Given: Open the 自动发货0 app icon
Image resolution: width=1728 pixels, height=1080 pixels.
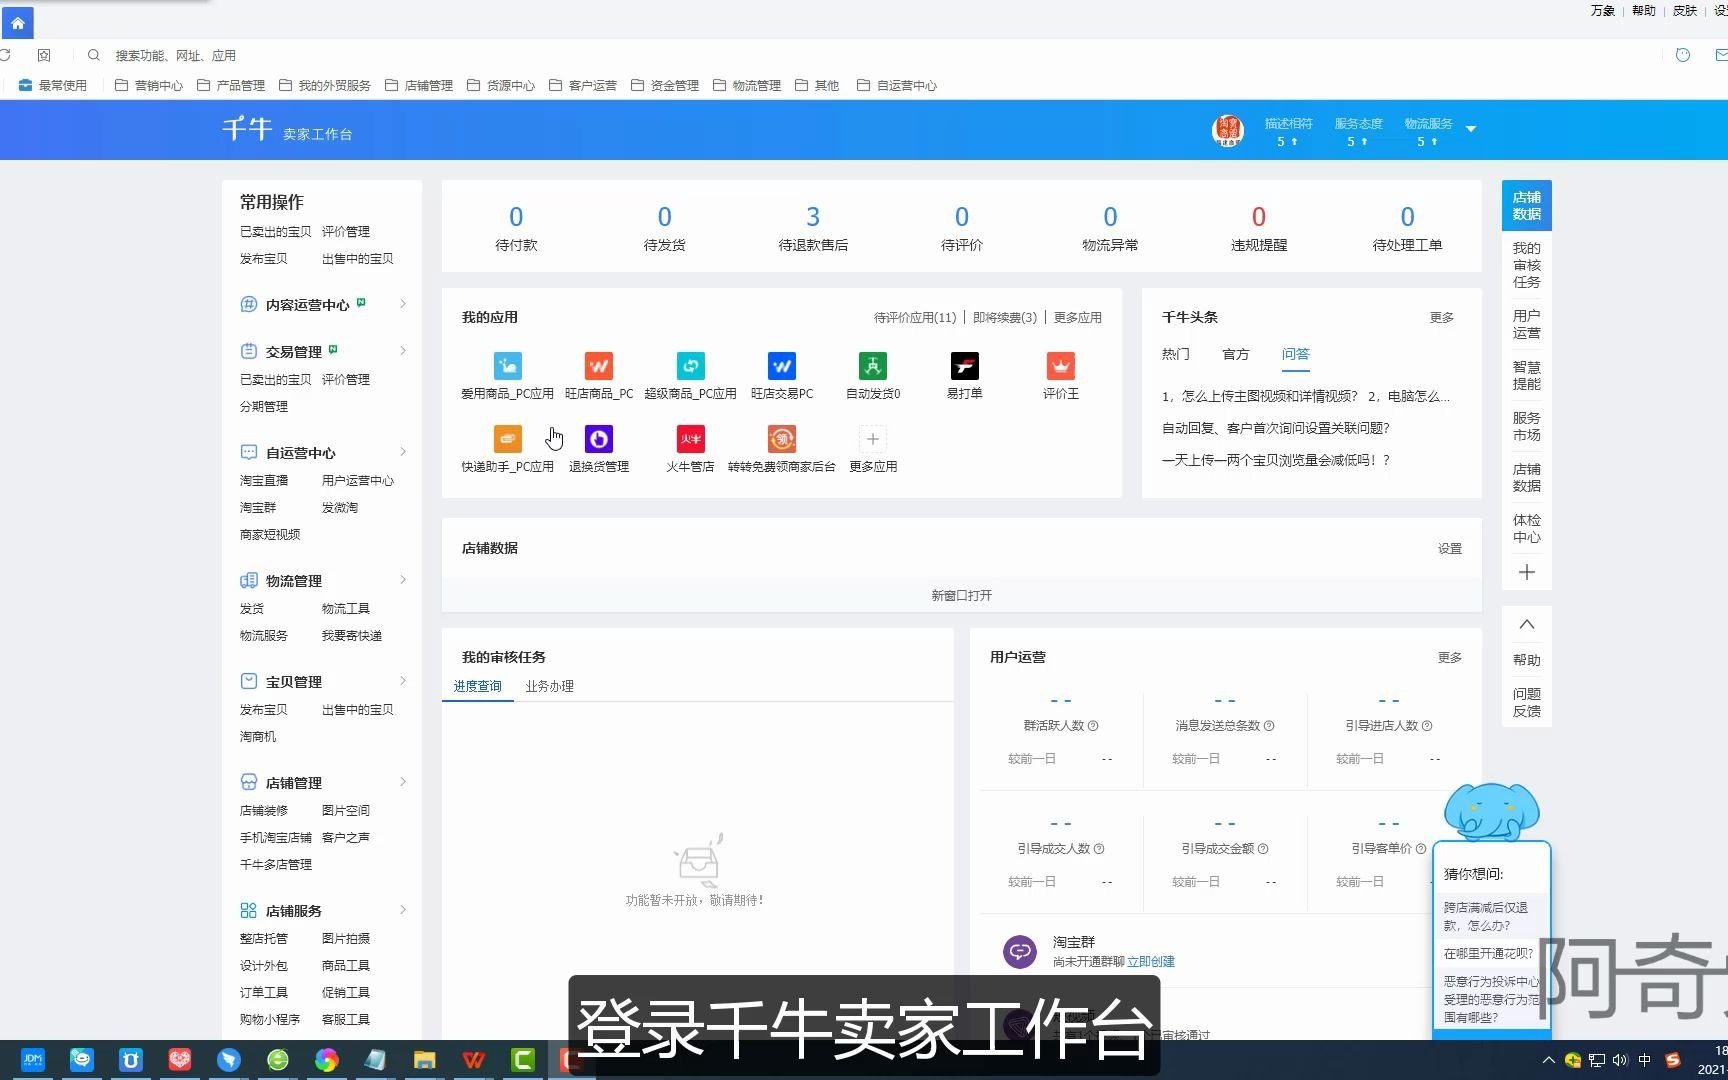Looking at the screenshot, I should point(873,366).
